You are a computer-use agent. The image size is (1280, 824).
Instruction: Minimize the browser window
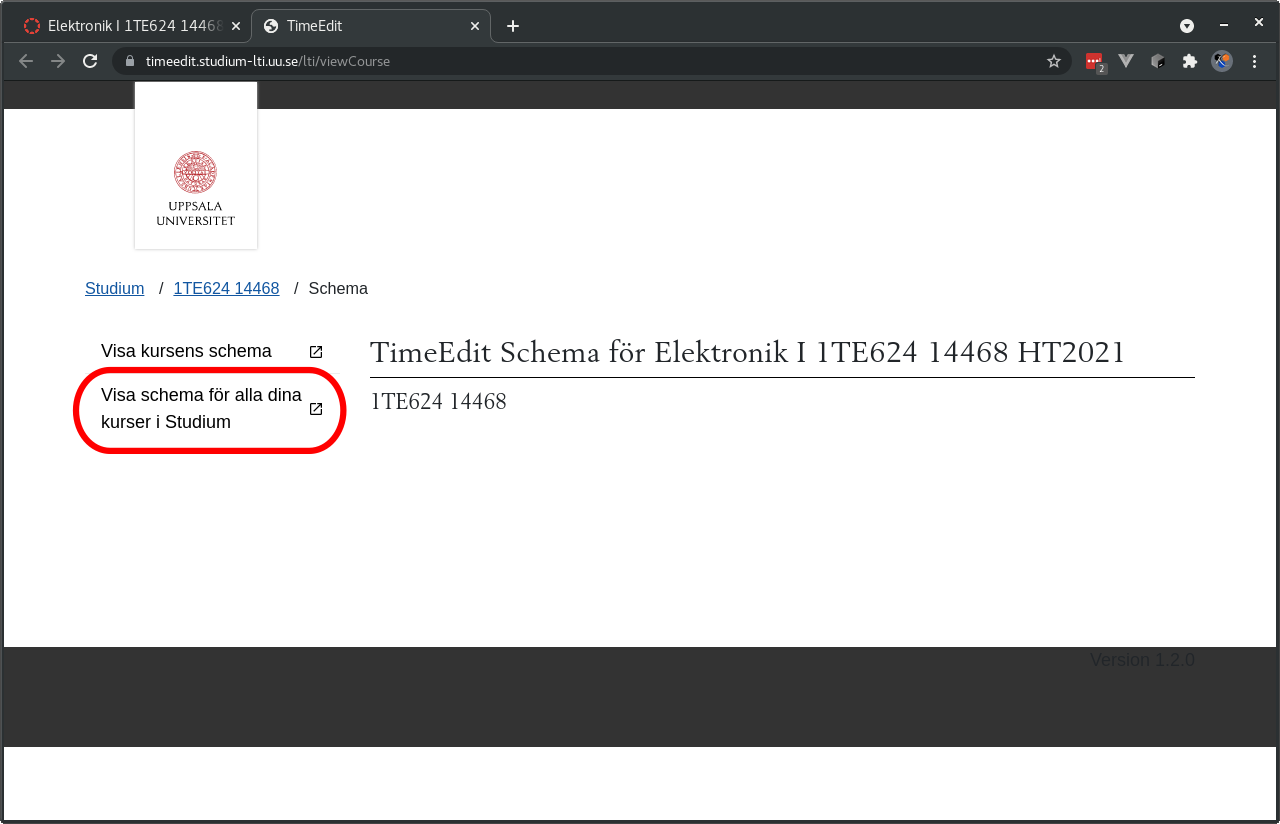[x=1223, y=25]
